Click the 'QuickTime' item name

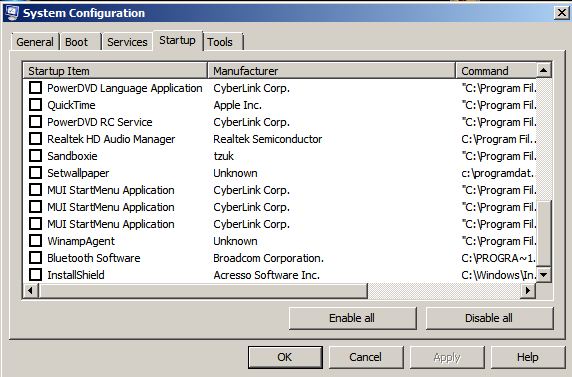point(71,105)
